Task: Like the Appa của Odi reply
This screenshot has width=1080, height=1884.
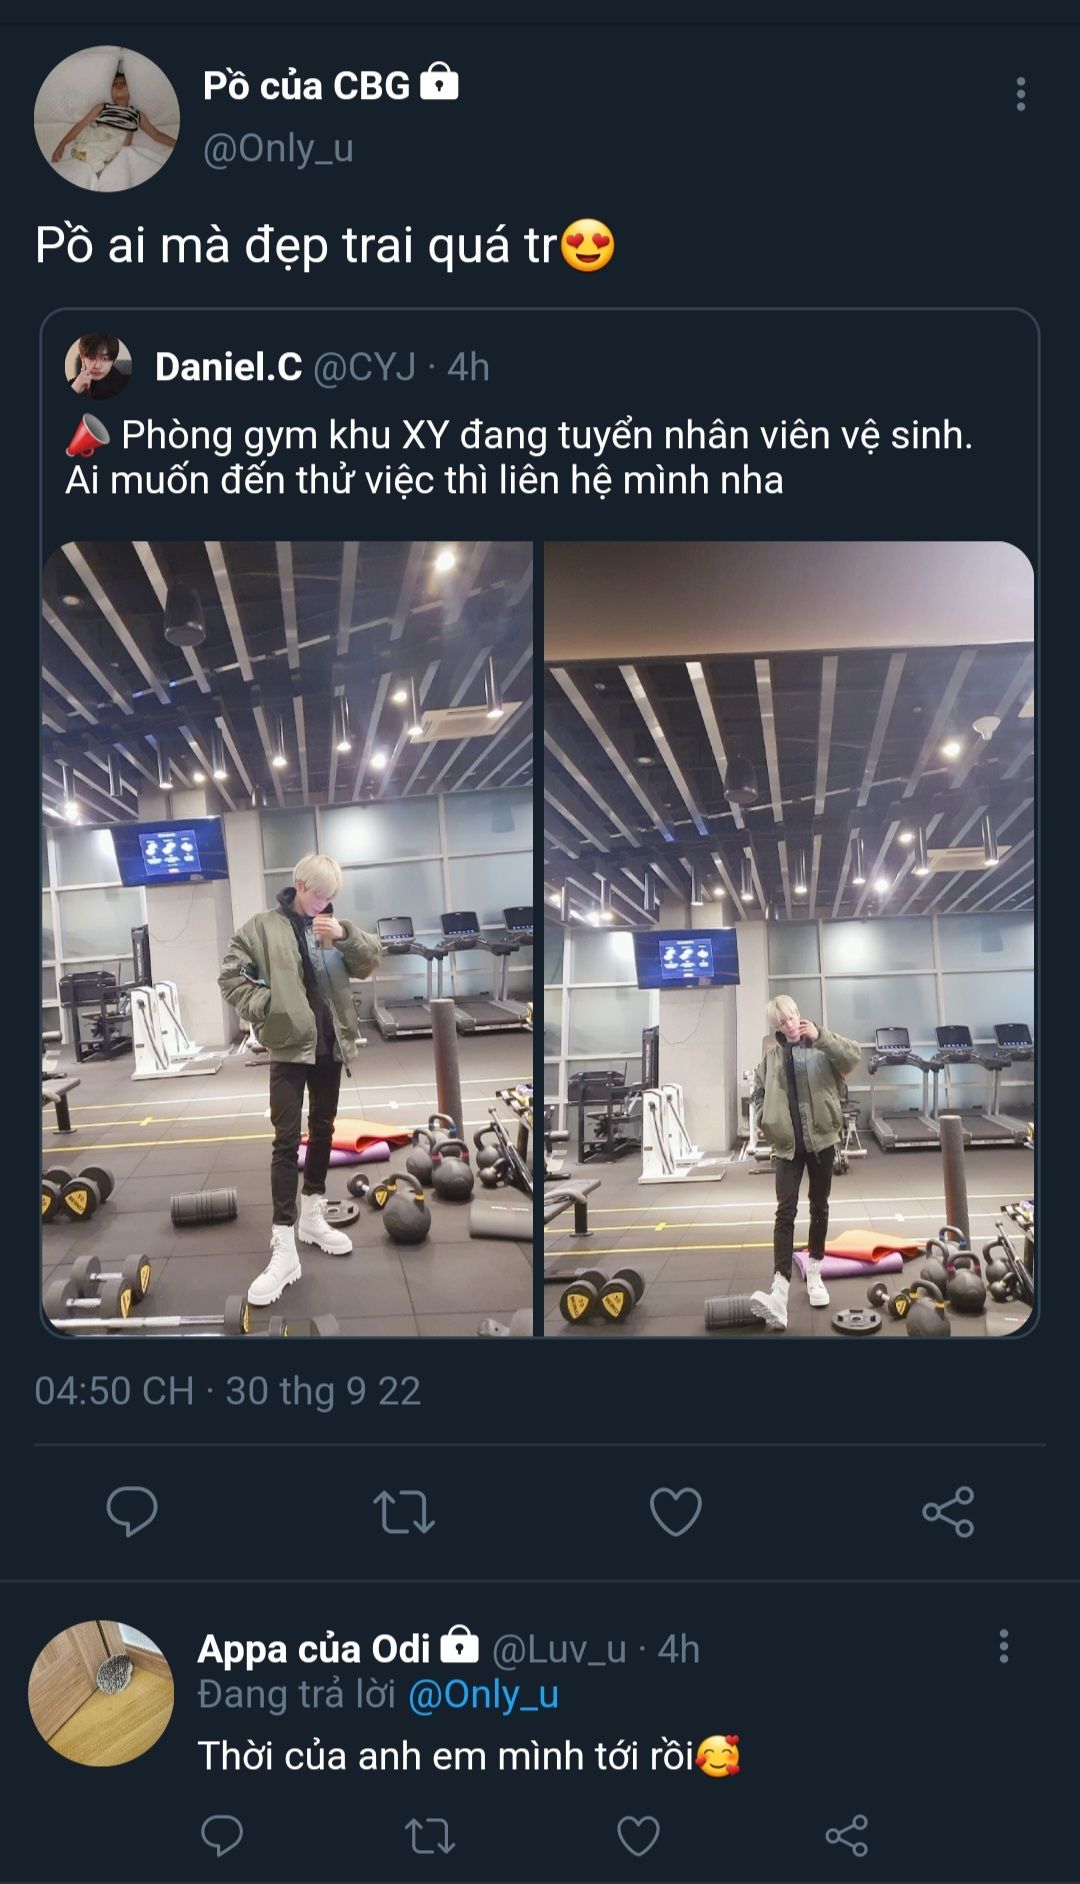Action: 638,1835
